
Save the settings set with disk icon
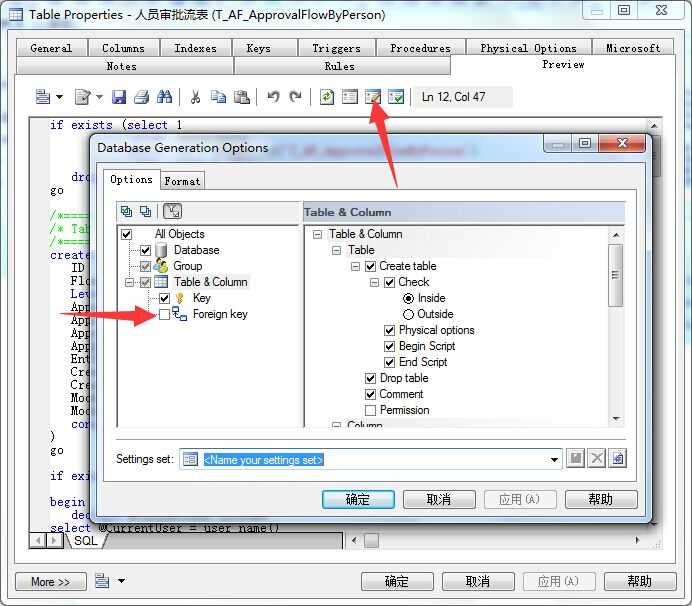click(x=576, y=459)
